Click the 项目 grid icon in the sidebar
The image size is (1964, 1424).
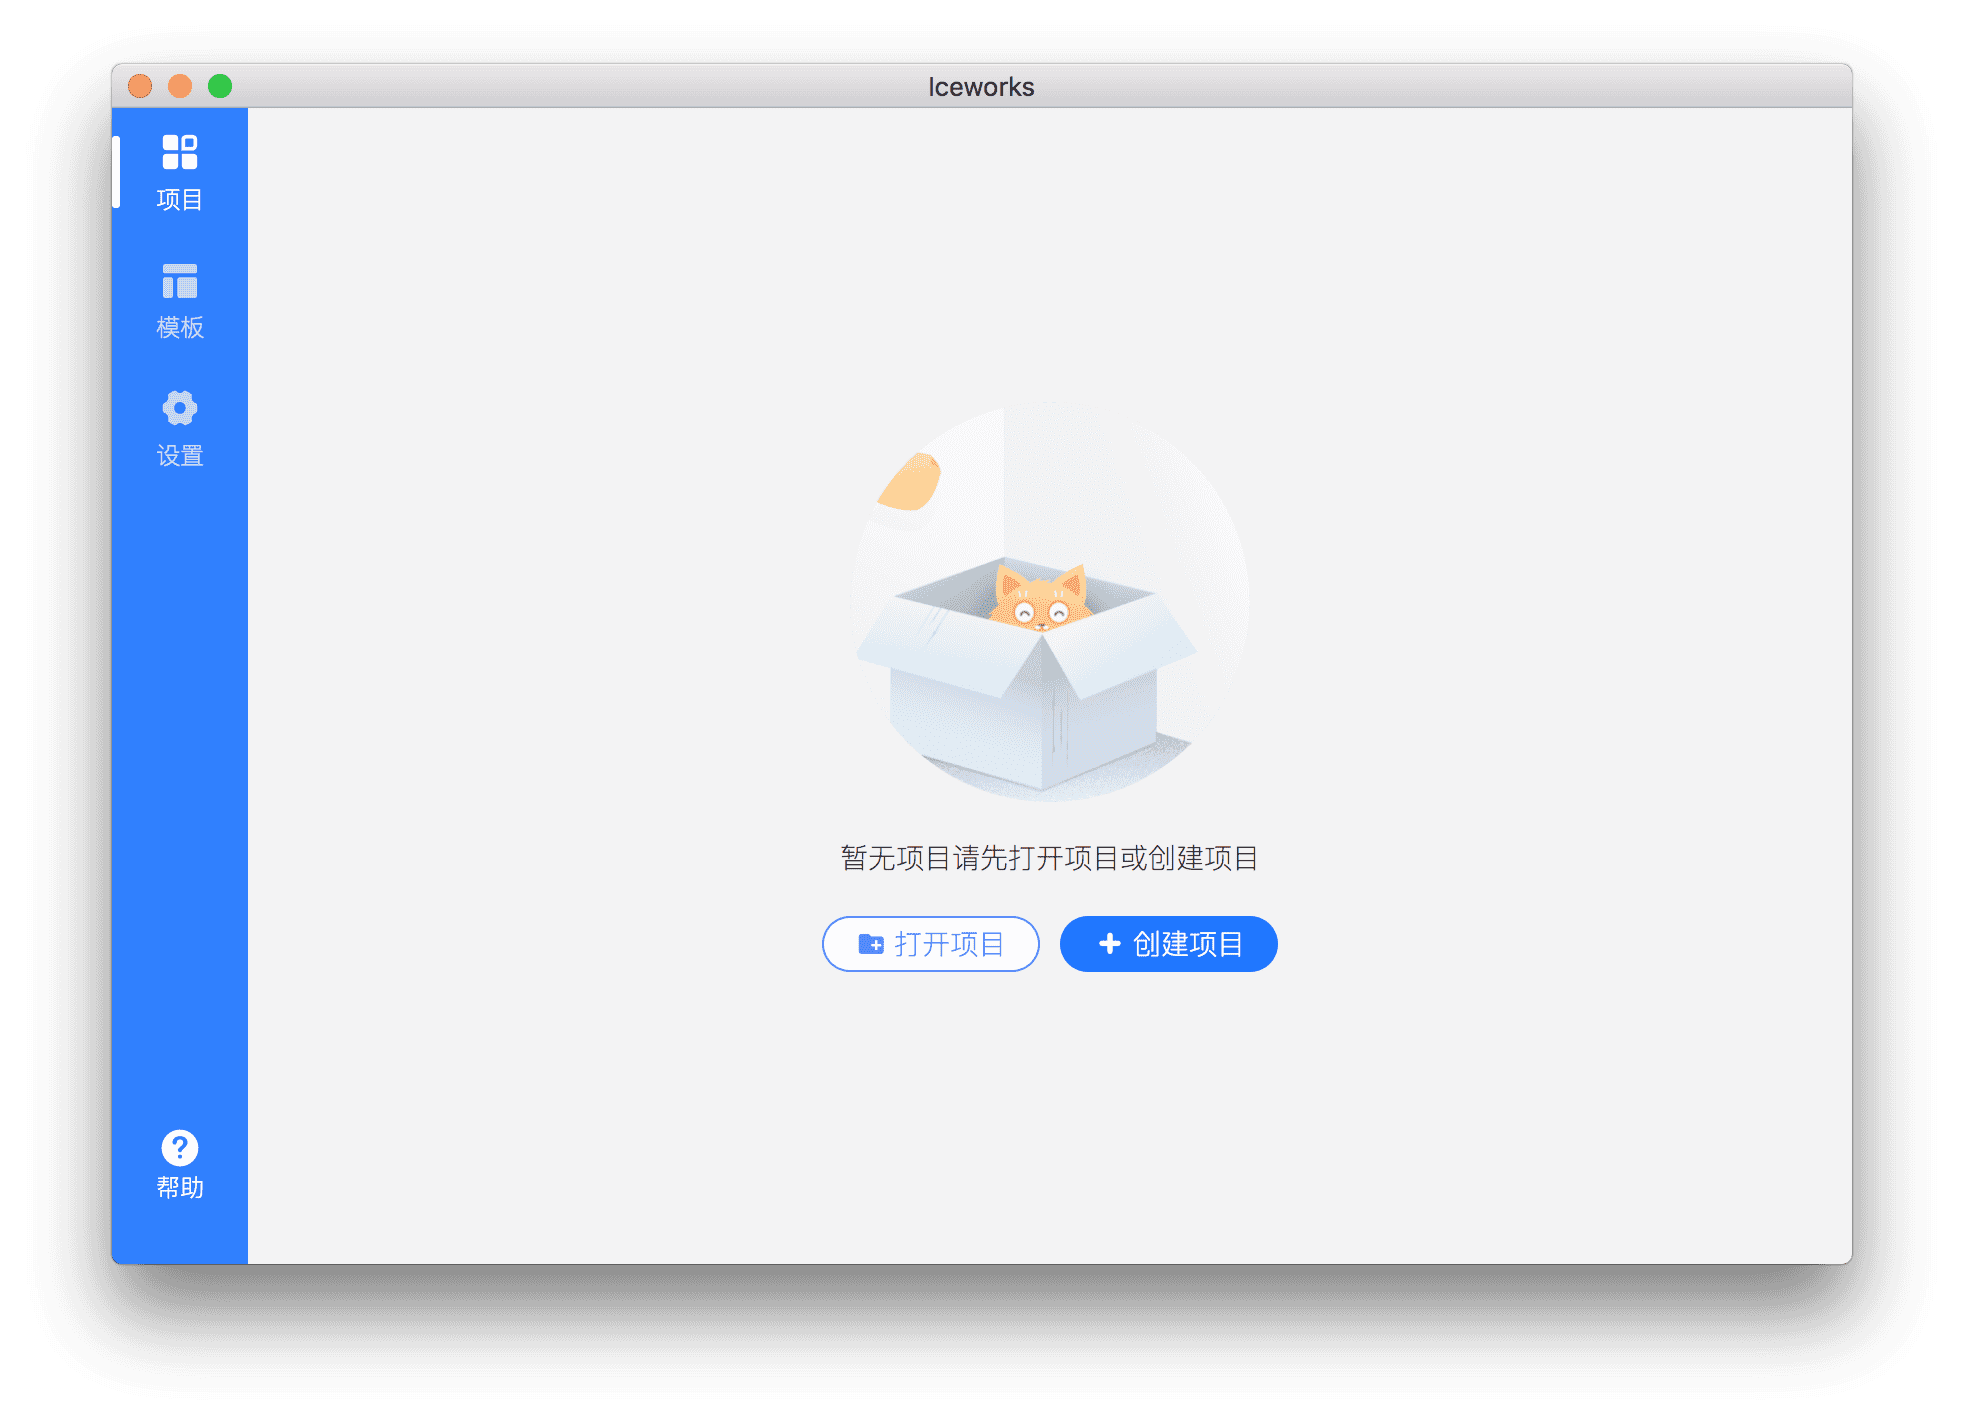(x=180, y=152)
